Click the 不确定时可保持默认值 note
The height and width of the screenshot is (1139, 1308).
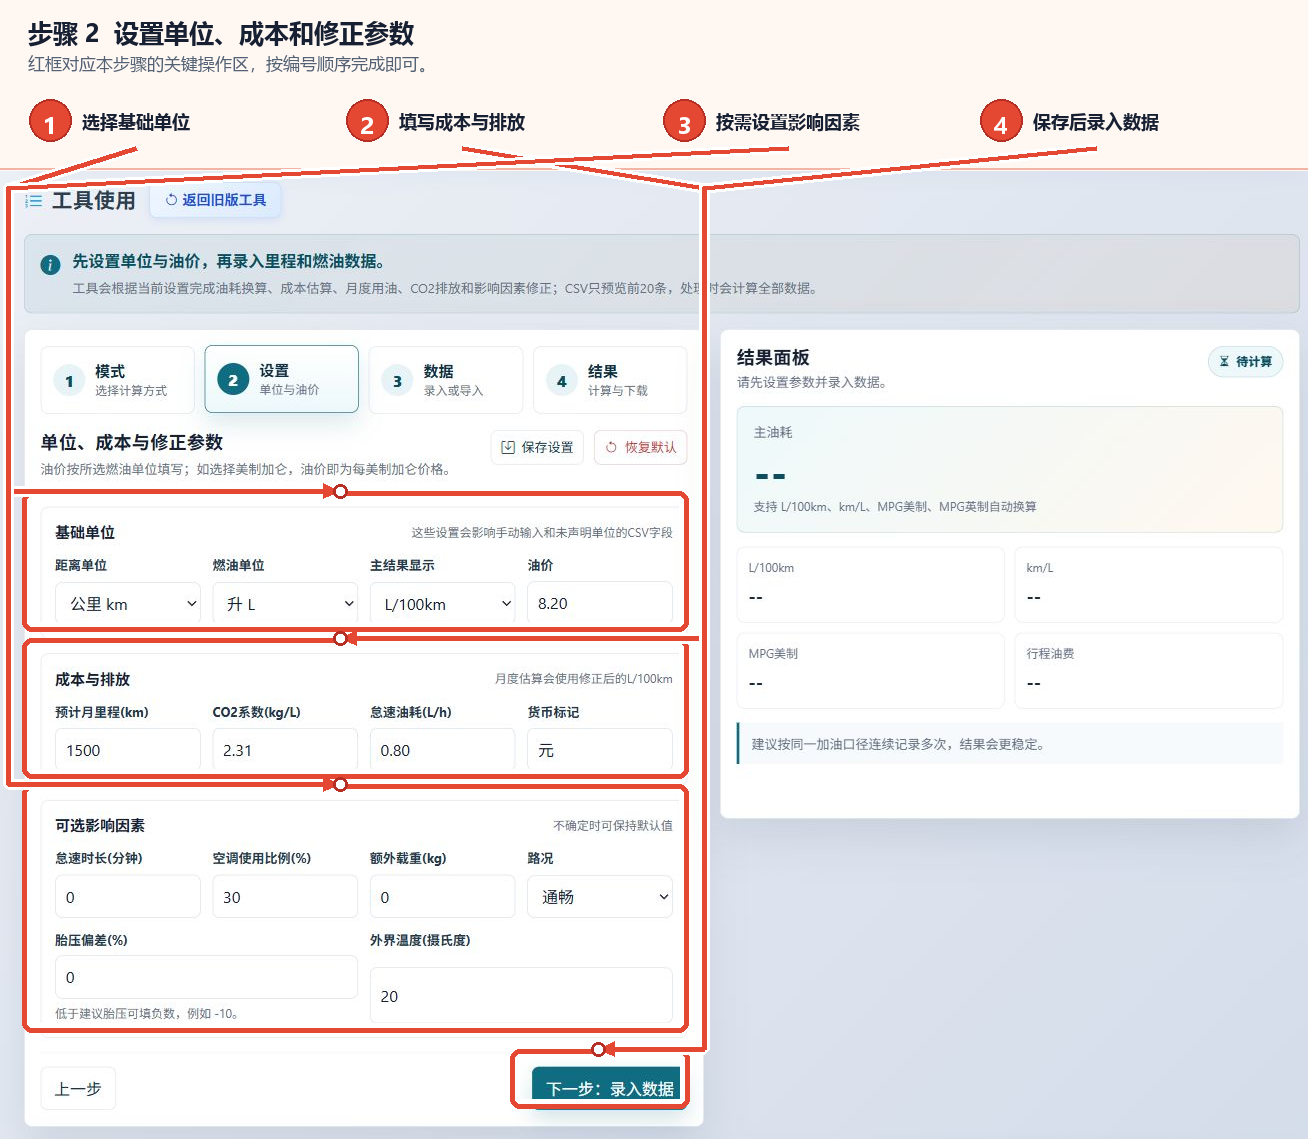click(613, 826)
